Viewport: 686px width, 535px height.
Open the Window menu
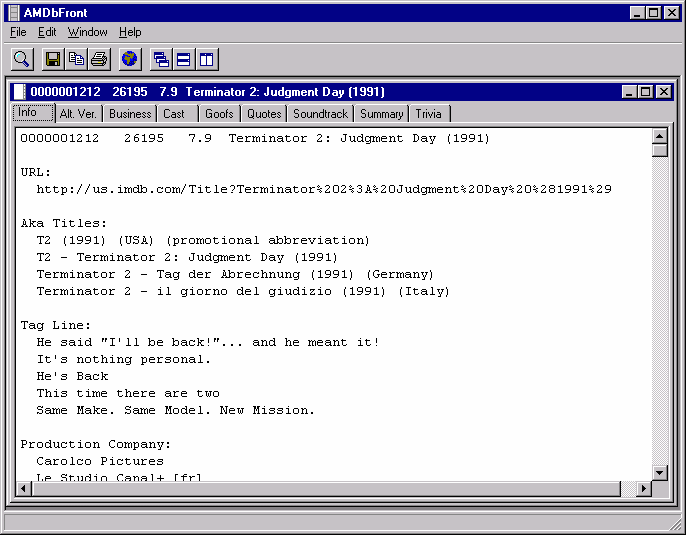tap(88, 32)
